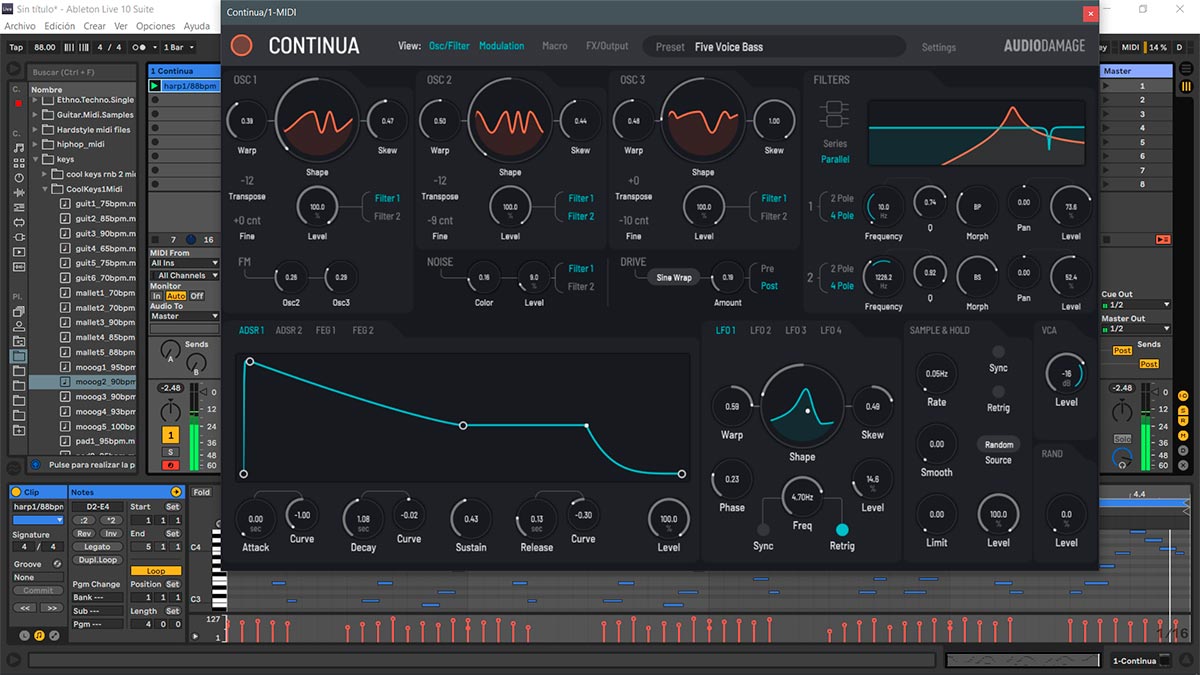The image size is (1200, 675).
Task: Turn Monitor to Off on track
Action: click(x=197, y=296)
